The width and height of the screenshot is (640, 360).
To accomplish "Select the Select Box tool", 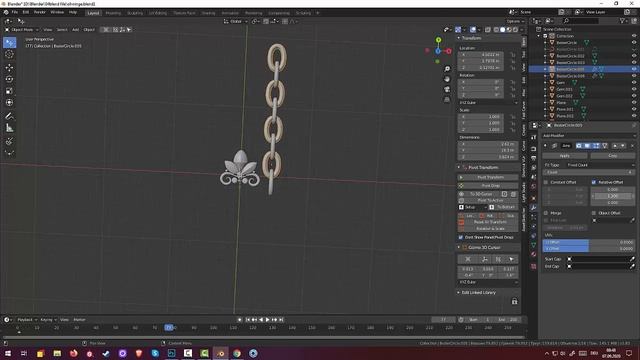I will coord(9,42).
